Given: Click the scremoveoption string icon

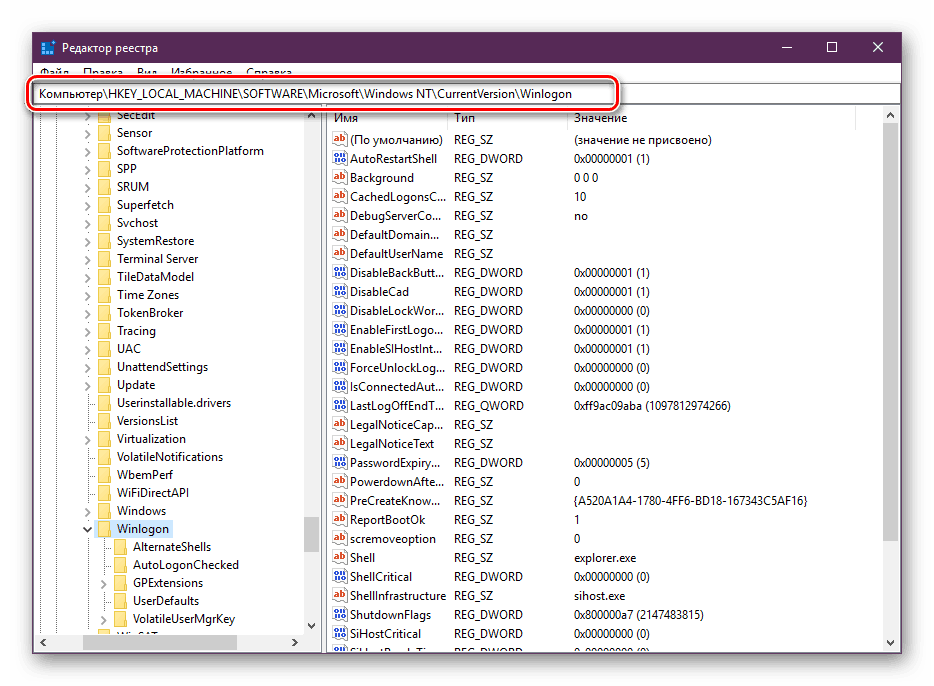Looking at the screenshot, I should click(x=340, y=538).
